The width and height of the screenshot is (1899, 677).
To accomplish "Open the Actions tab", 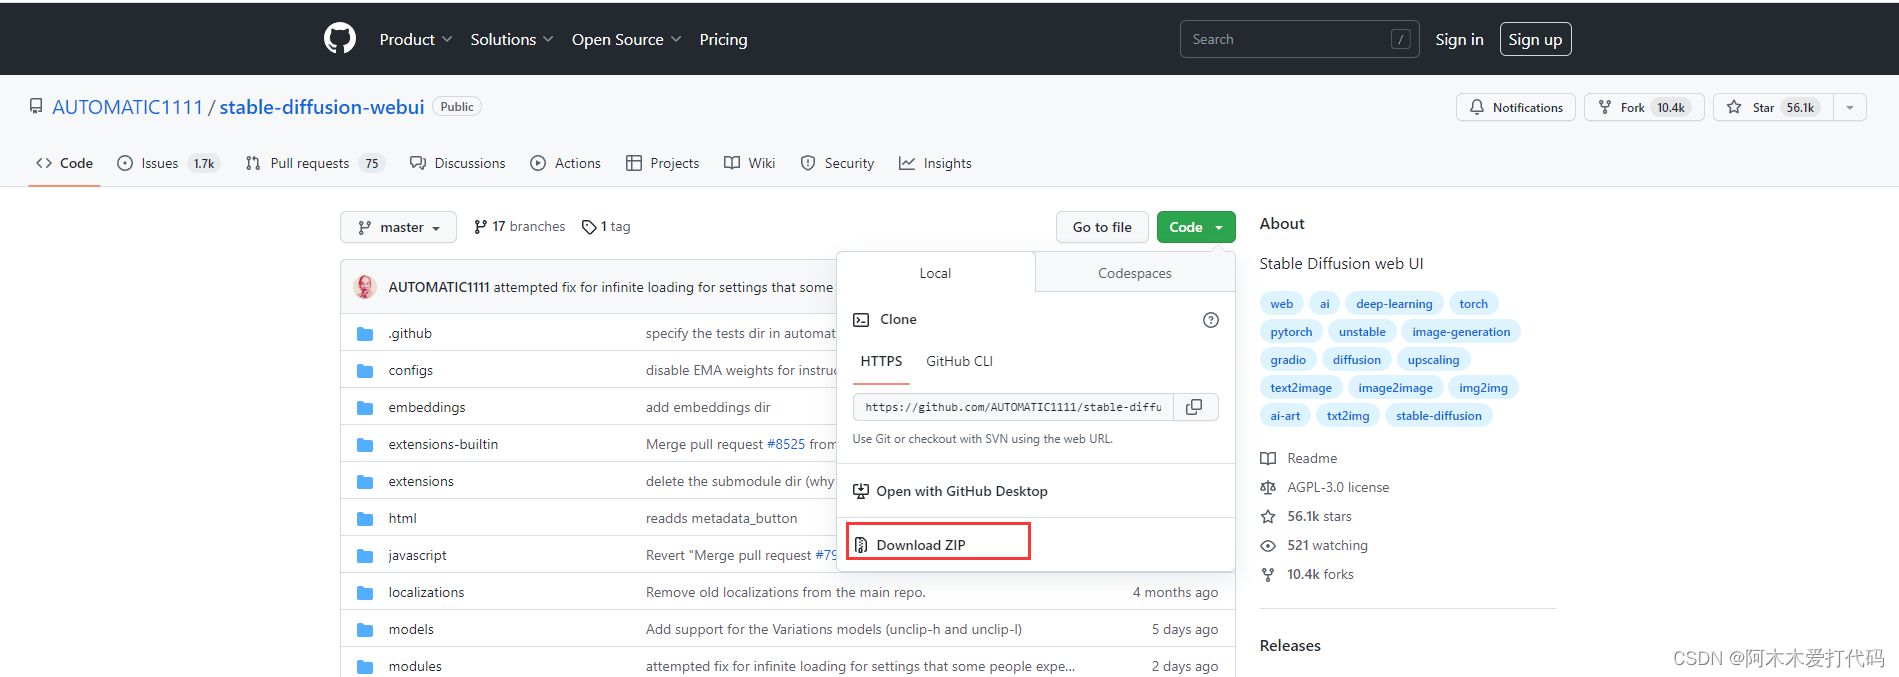I will click(x=566, y=163).
